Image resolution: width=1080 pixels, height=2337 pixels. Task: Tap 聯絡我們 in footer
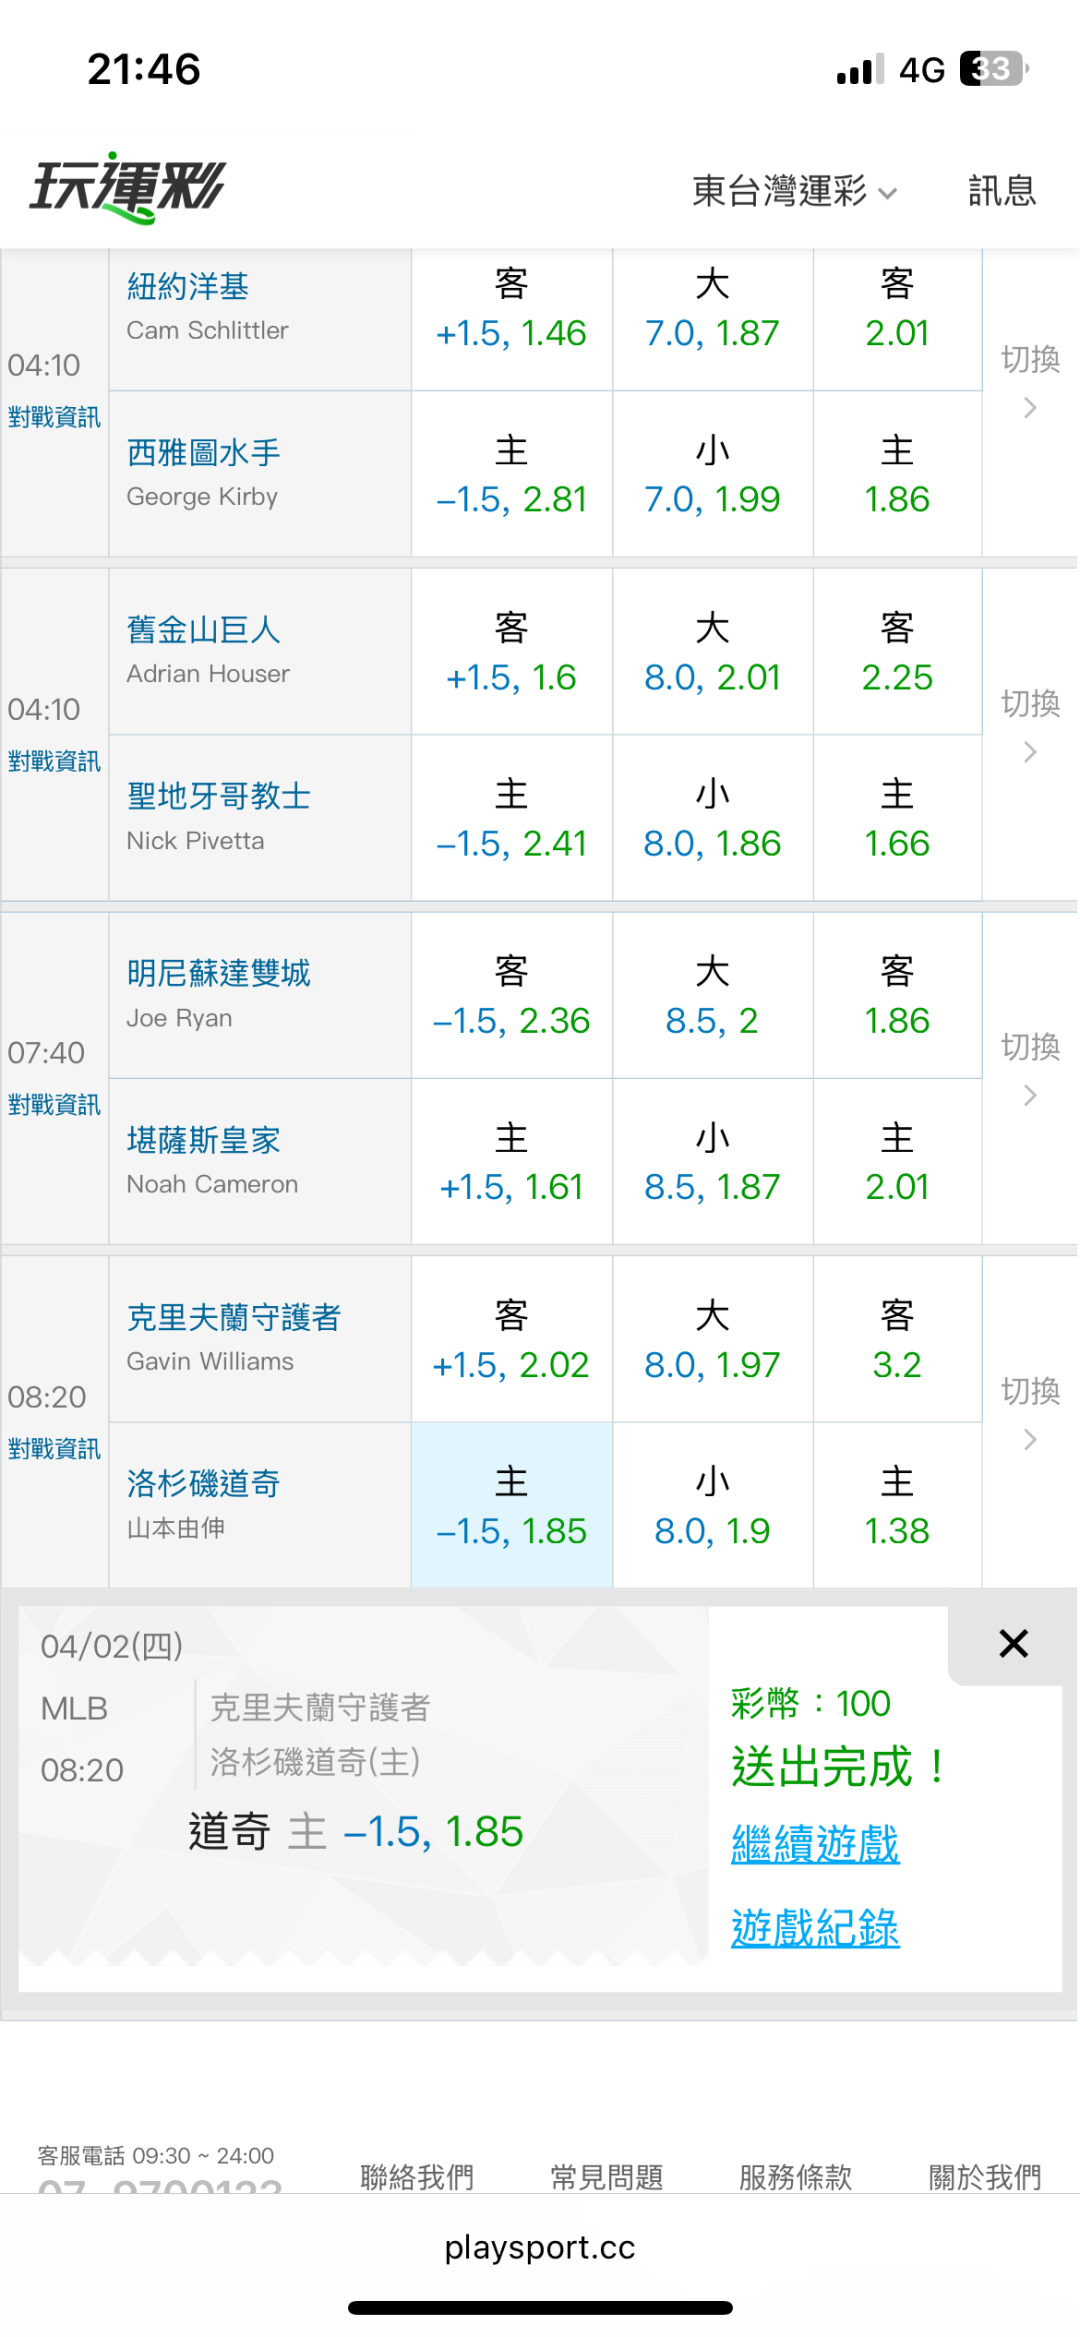417,2175
